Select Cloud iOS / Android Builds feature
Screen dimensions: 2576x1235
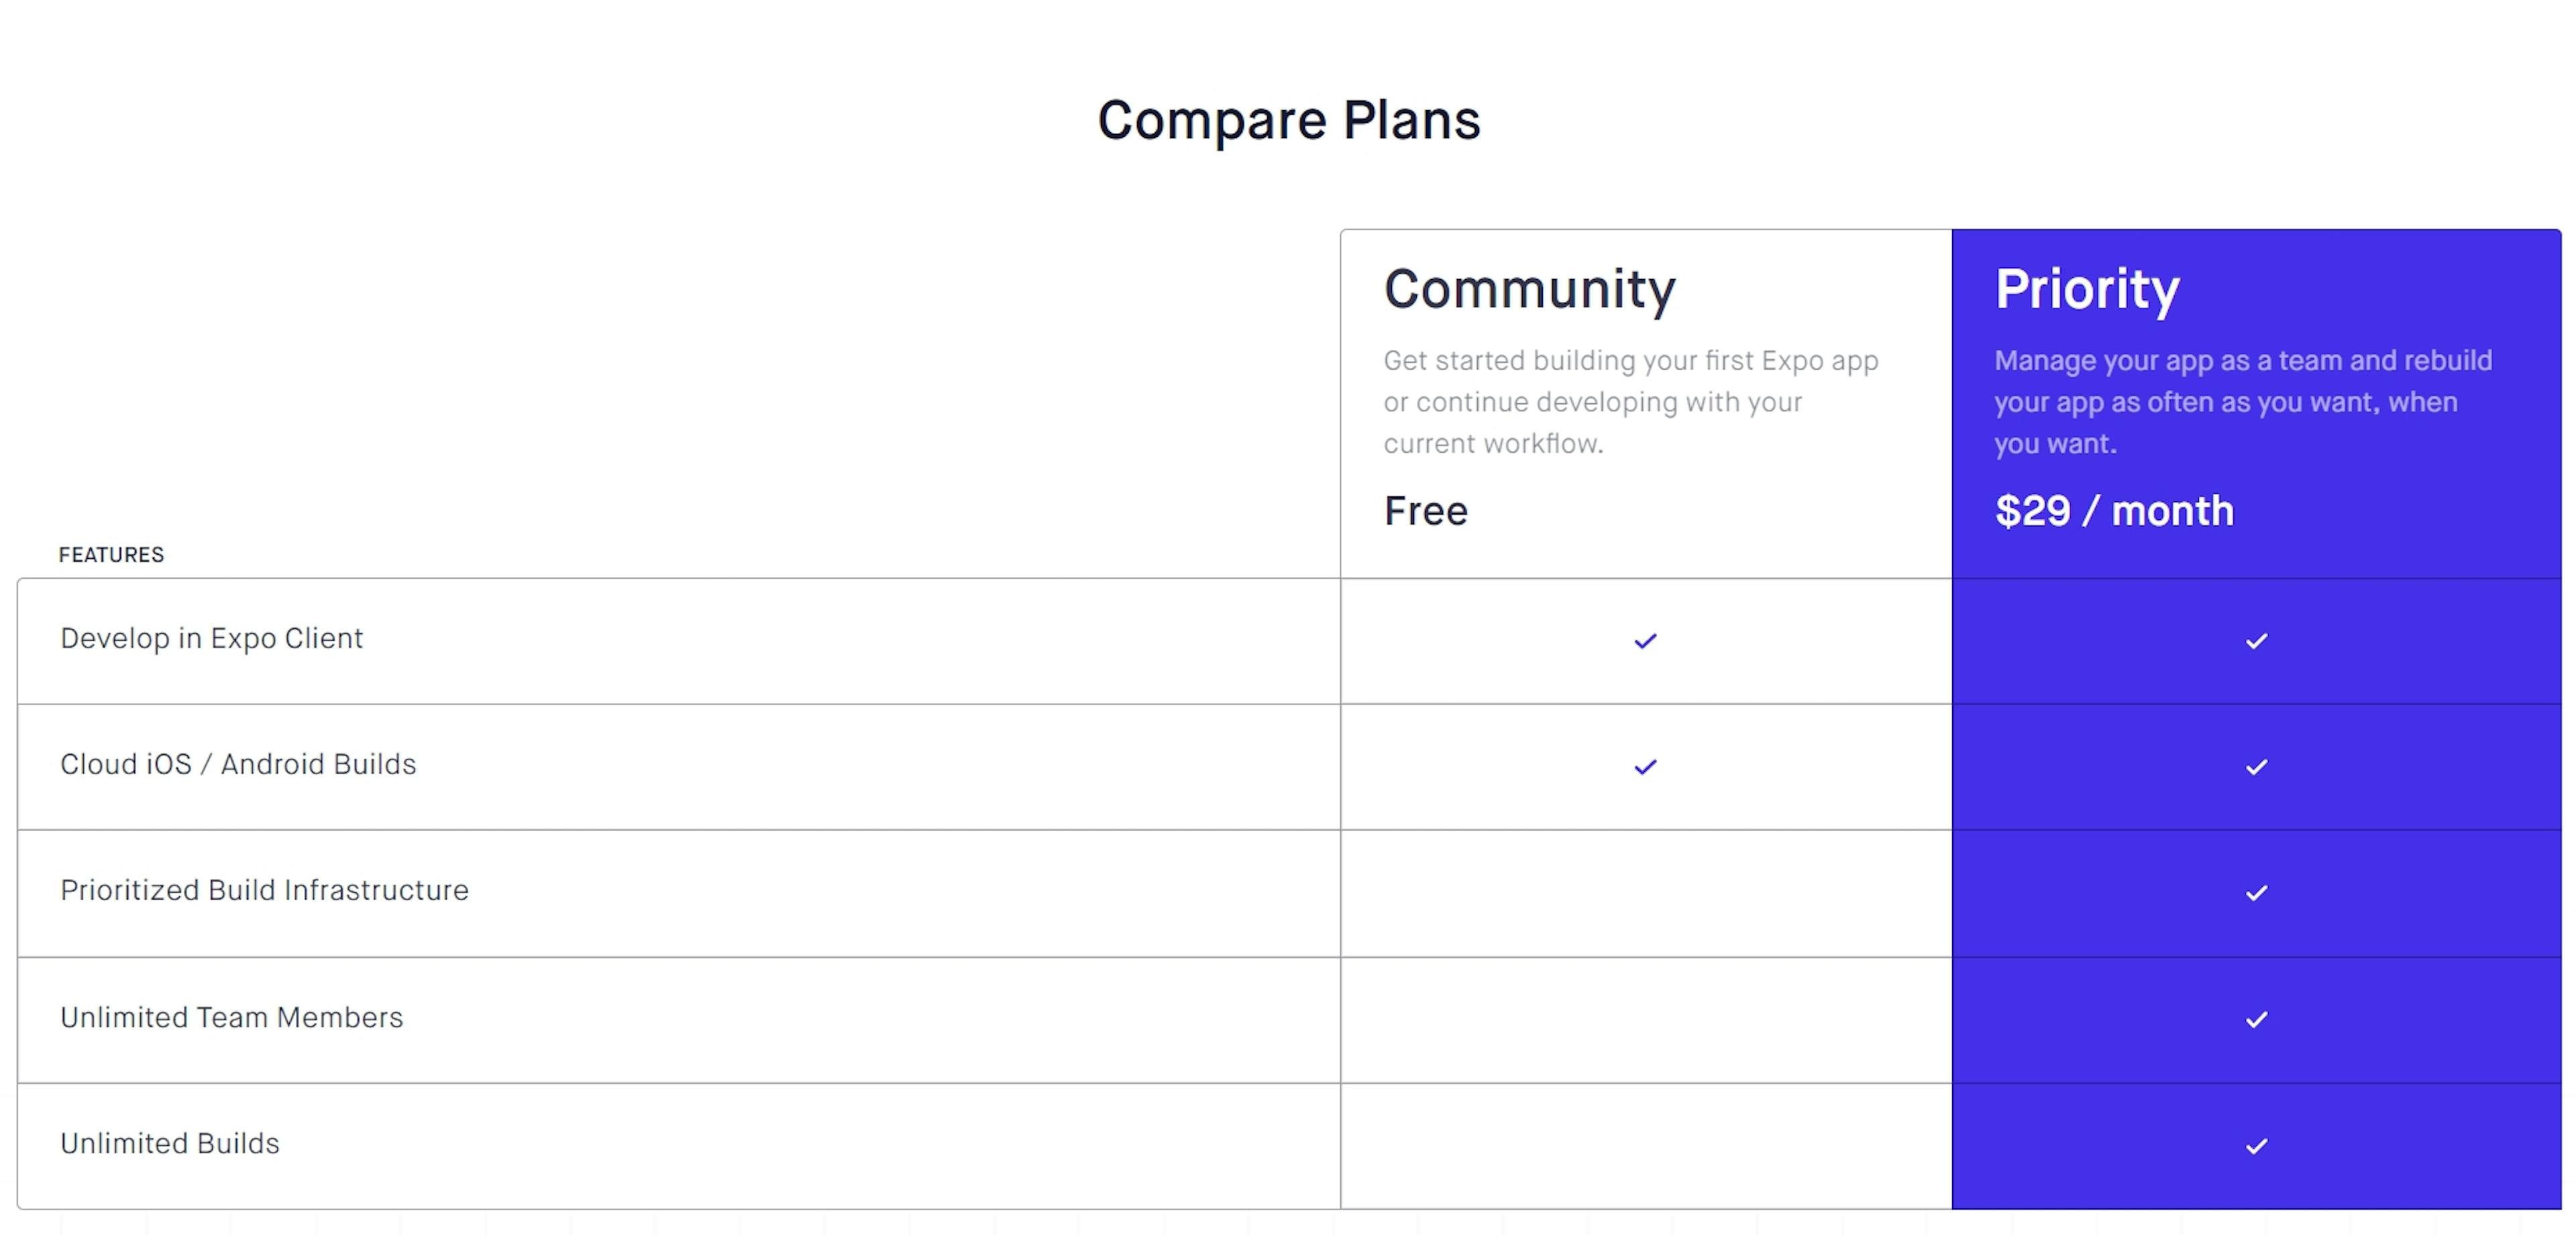238,764
